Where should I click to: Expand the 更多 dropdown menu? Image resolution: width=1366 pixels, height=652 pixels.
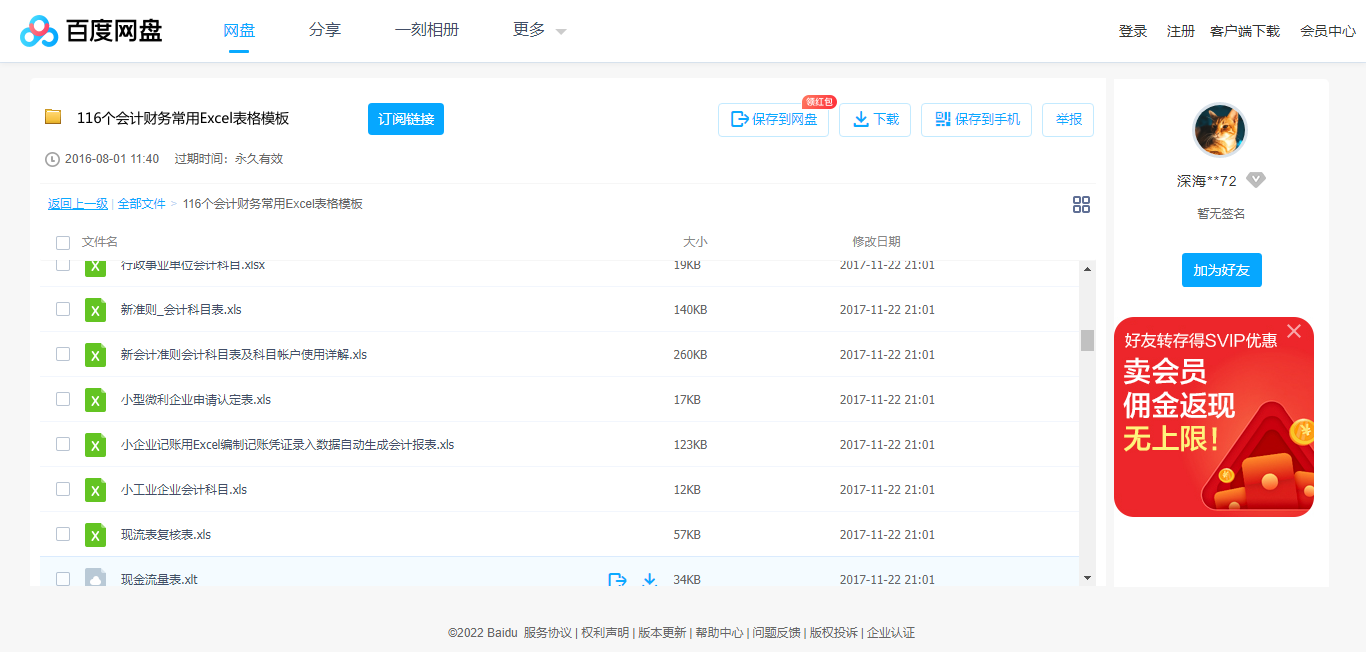click(x=537, y=30)
